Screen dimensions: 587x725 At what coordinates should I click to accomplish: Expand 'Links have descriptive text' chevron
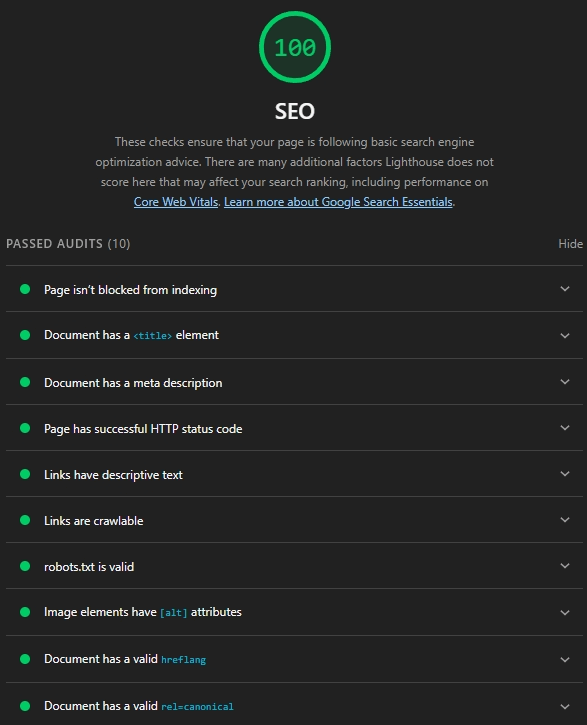pos(565,474)
